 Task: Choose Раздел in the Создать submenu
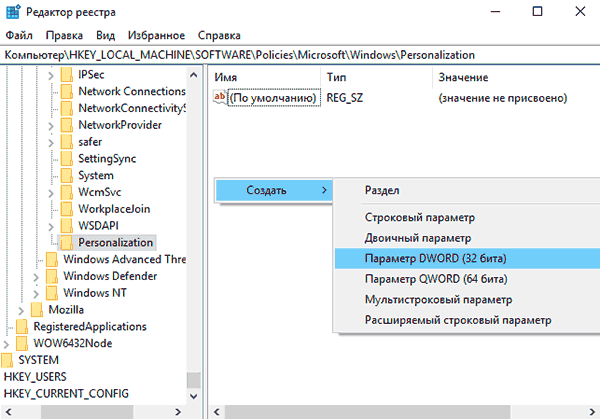tap(467, 190)
